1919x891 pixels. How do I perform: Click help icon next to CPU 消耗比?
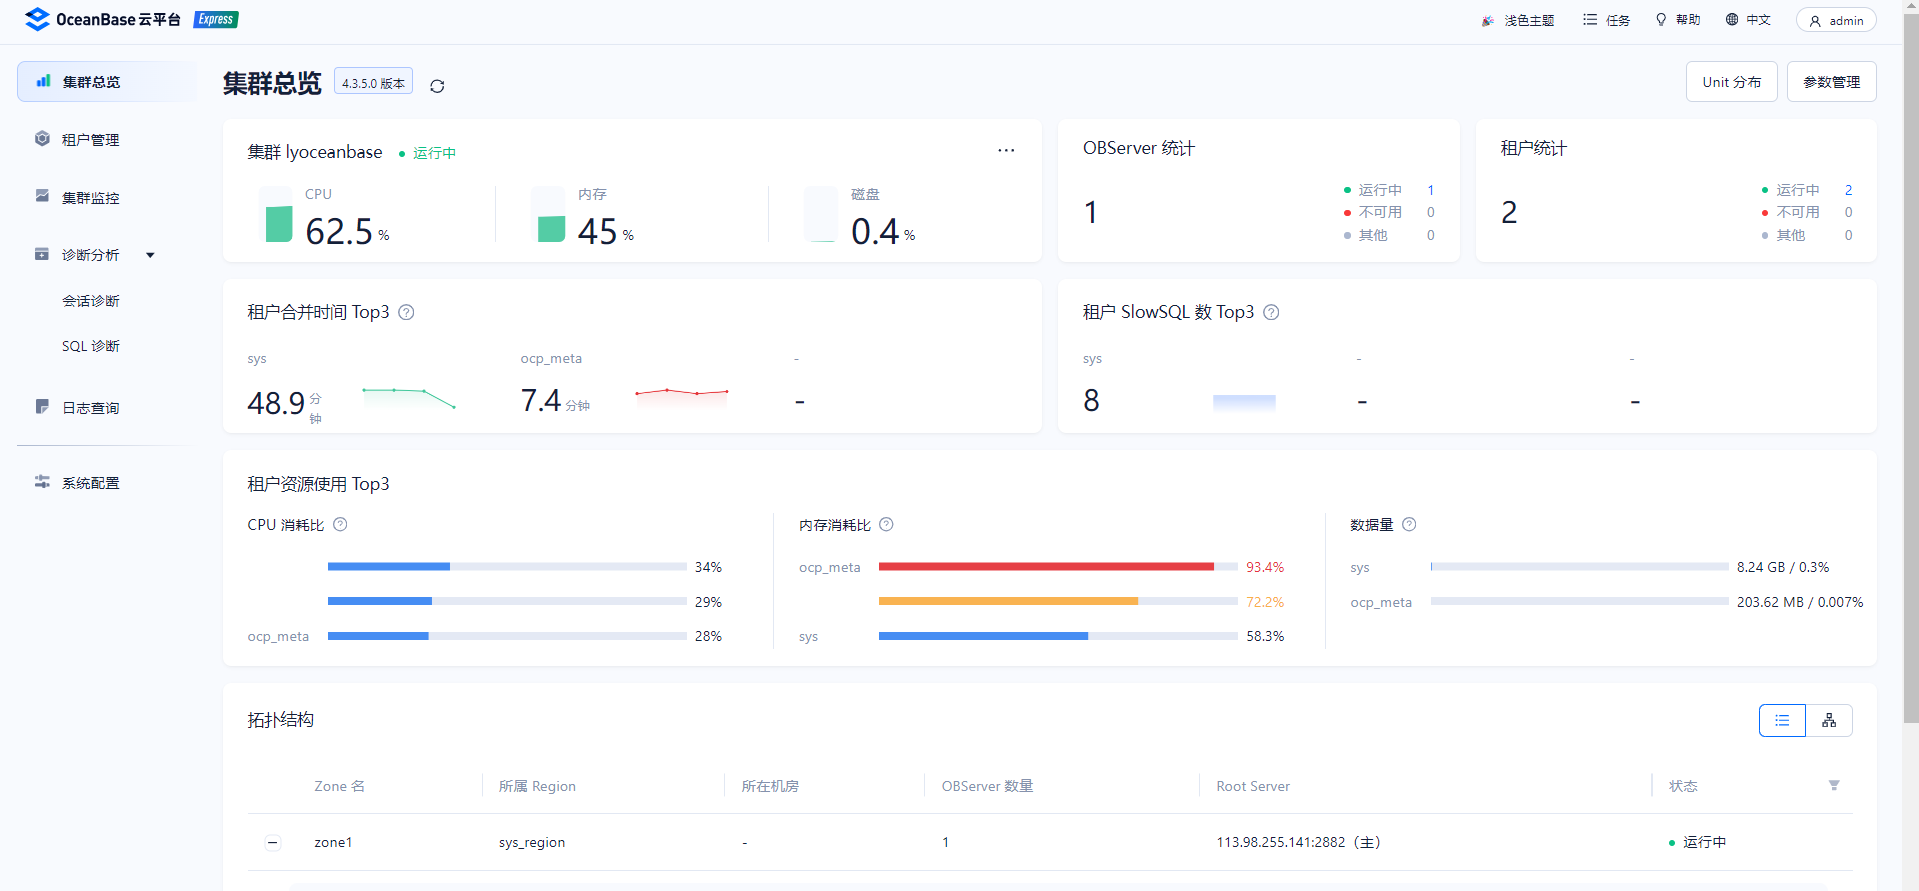click(340, 524)
